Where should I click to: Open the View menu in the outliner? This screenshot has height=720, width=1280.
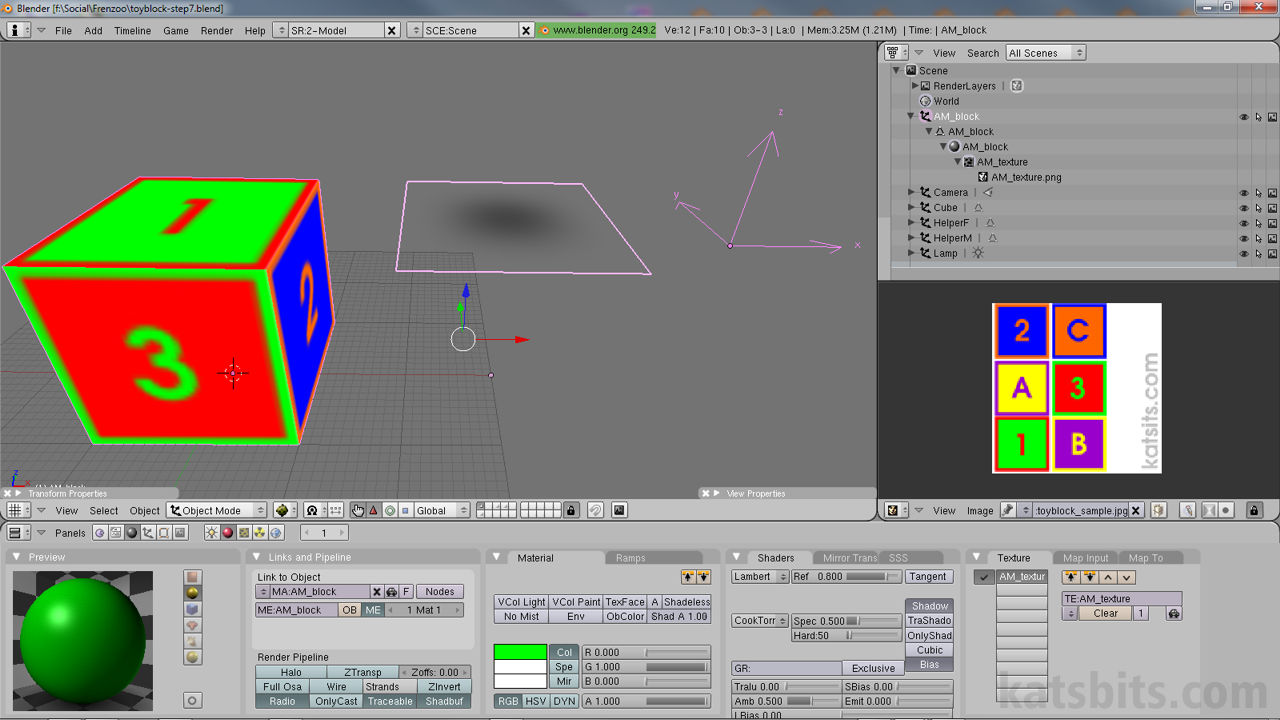[x=943, y=52]
